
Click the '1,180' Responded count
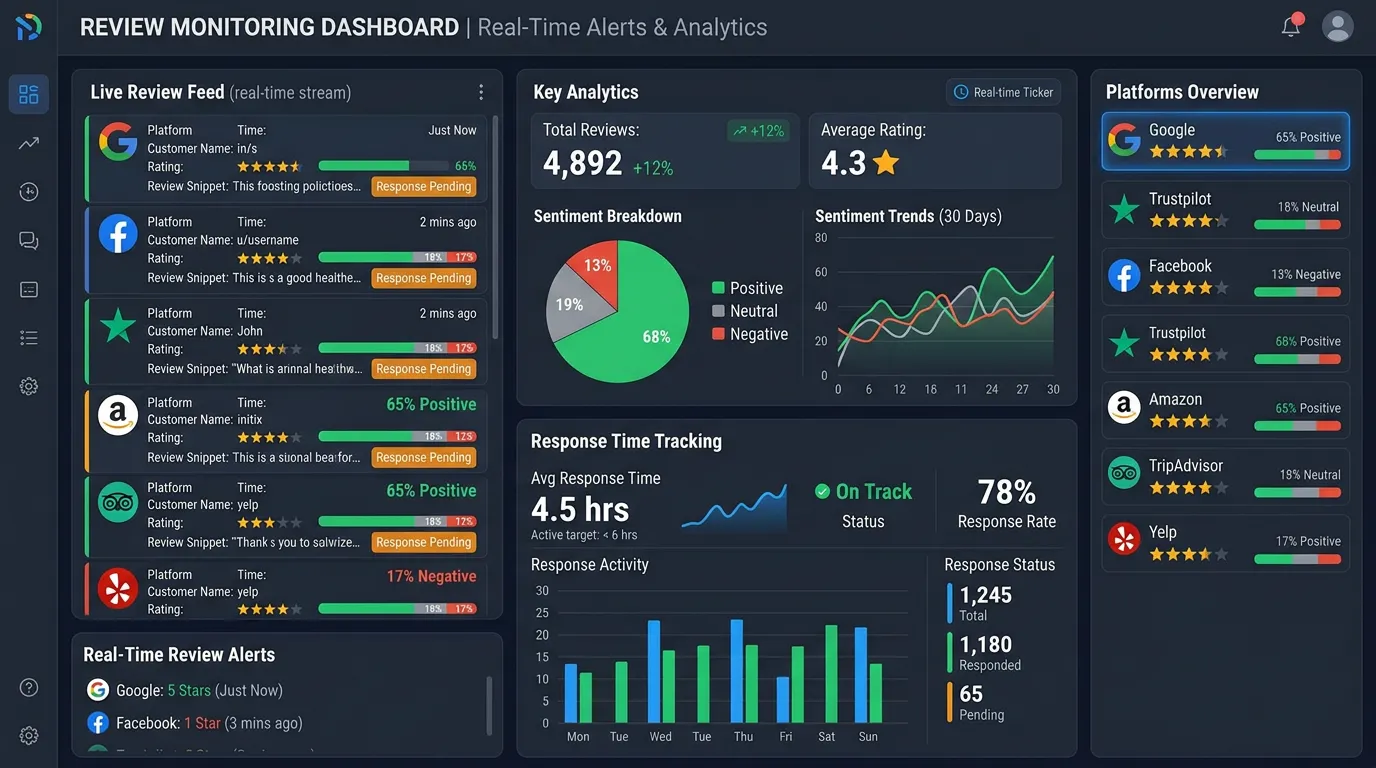[986, 645]
